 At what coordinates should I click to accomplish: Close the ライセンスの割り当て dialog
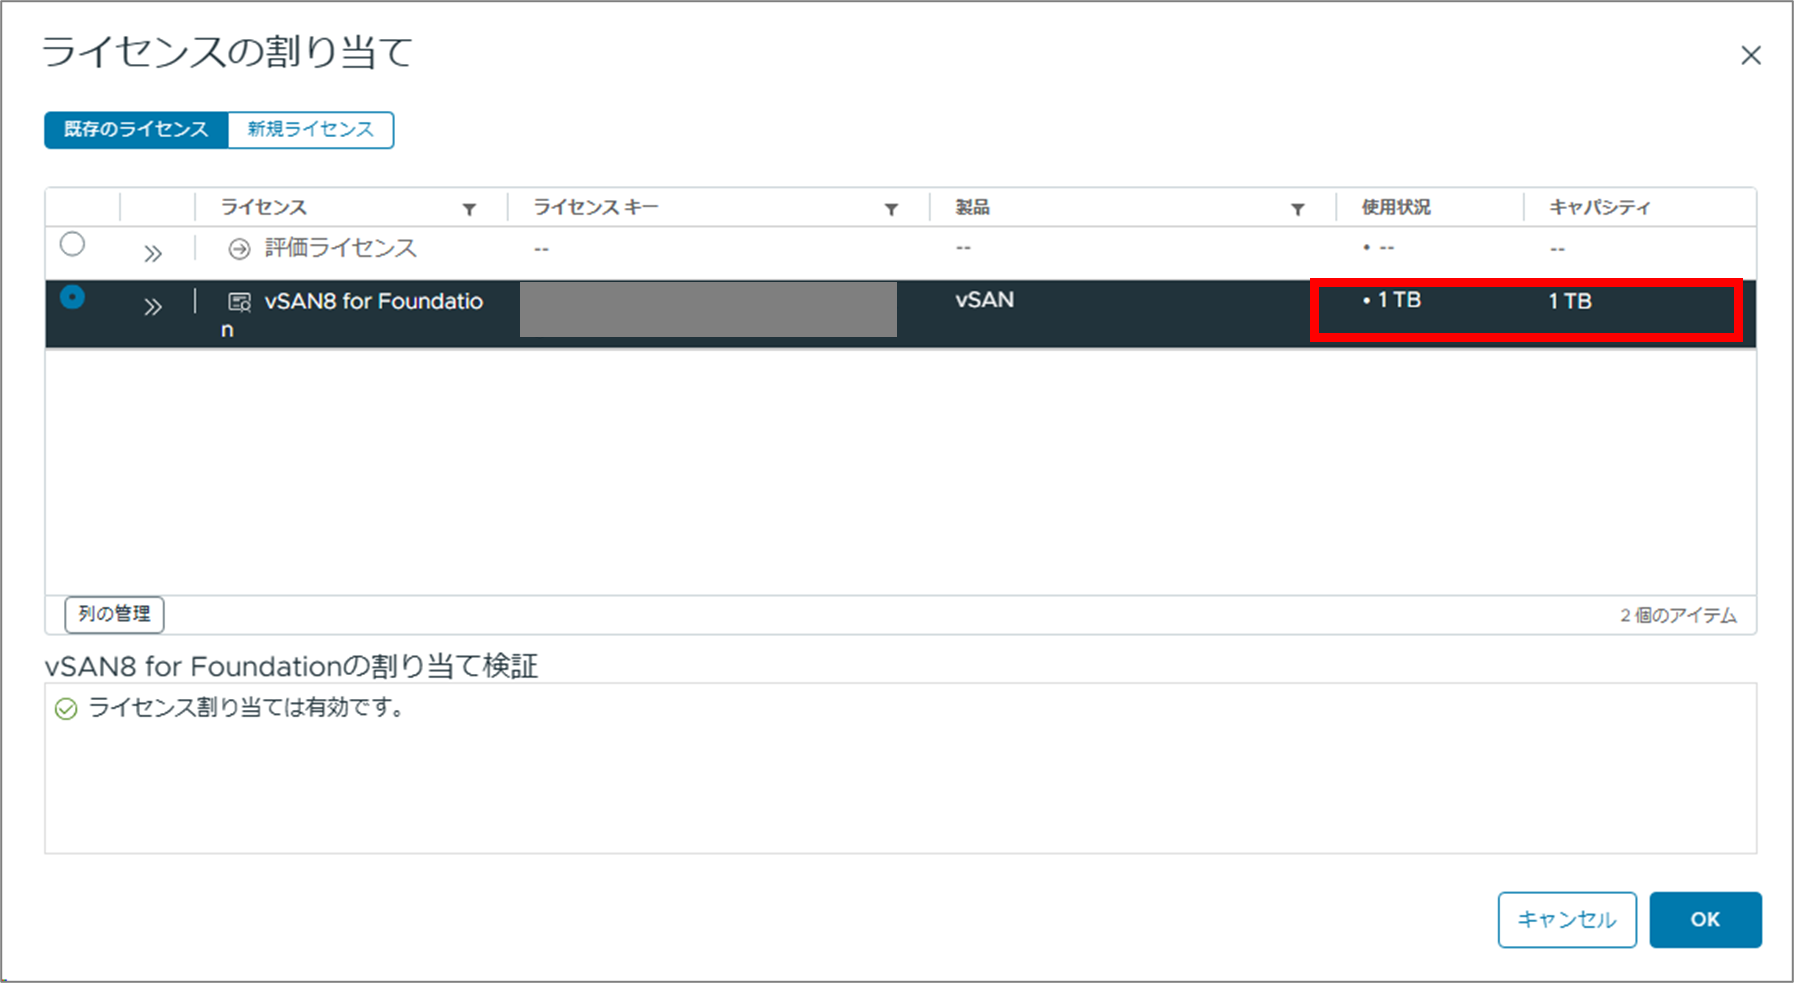tap(1751, 55)
